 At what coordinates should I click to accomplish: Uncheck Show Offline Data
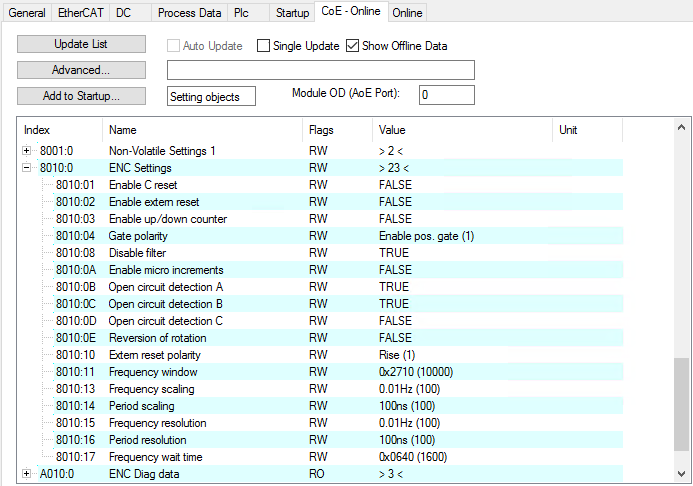352,46
